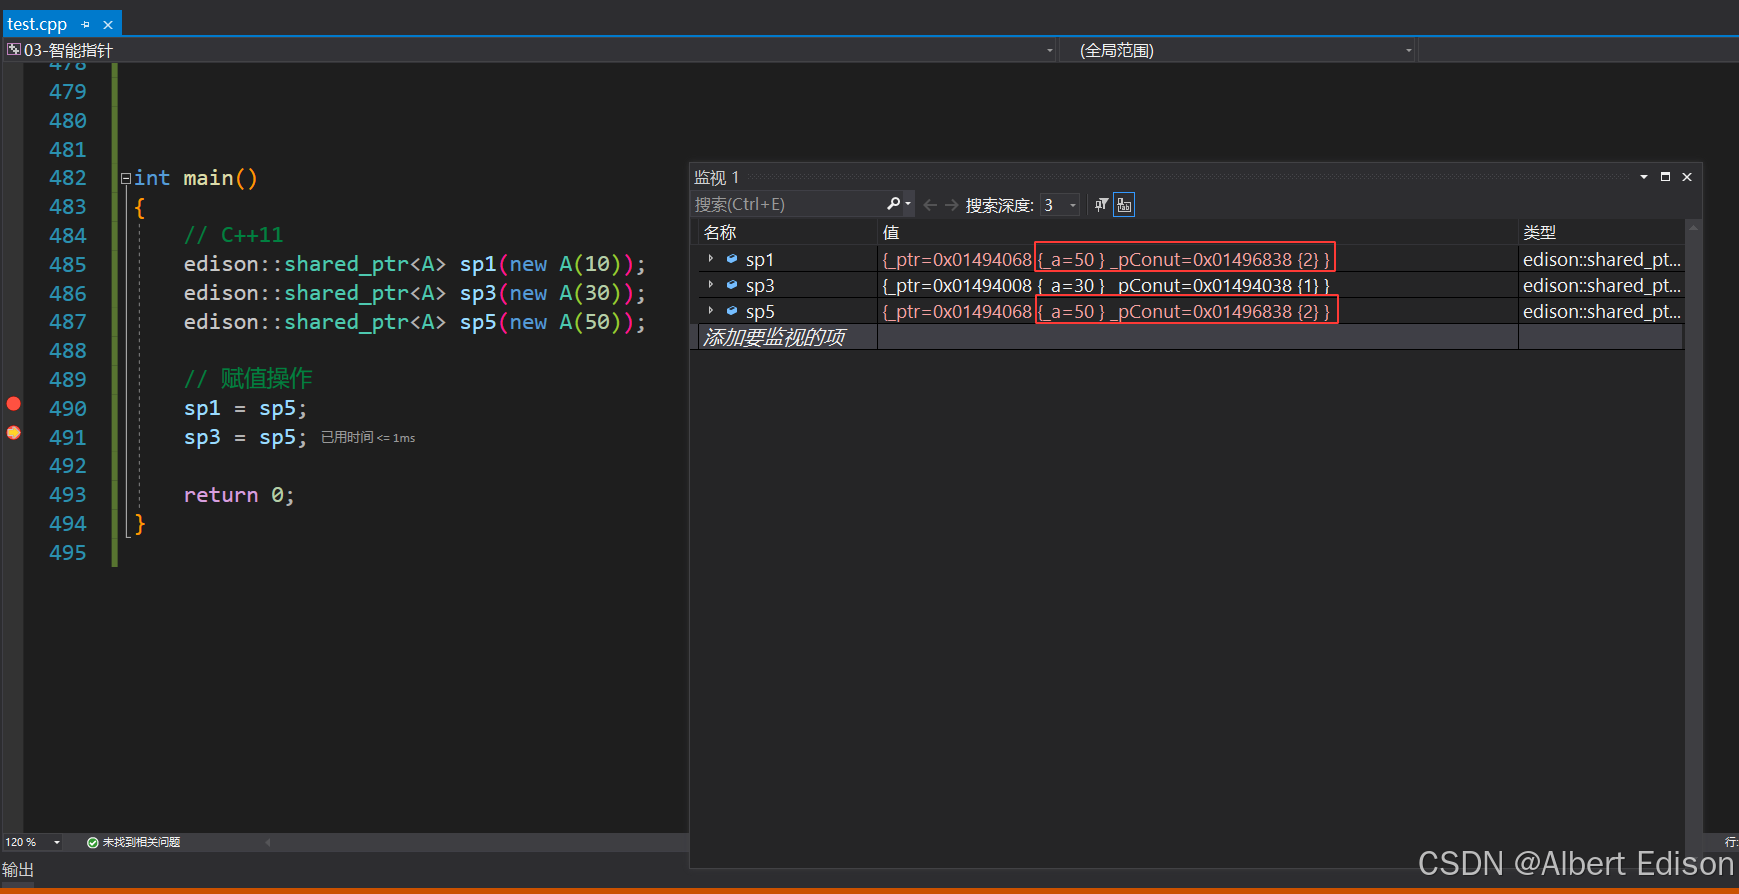Expand the sp1 watch variable
The image size is (1739, 894).
[x=711, y=259]
